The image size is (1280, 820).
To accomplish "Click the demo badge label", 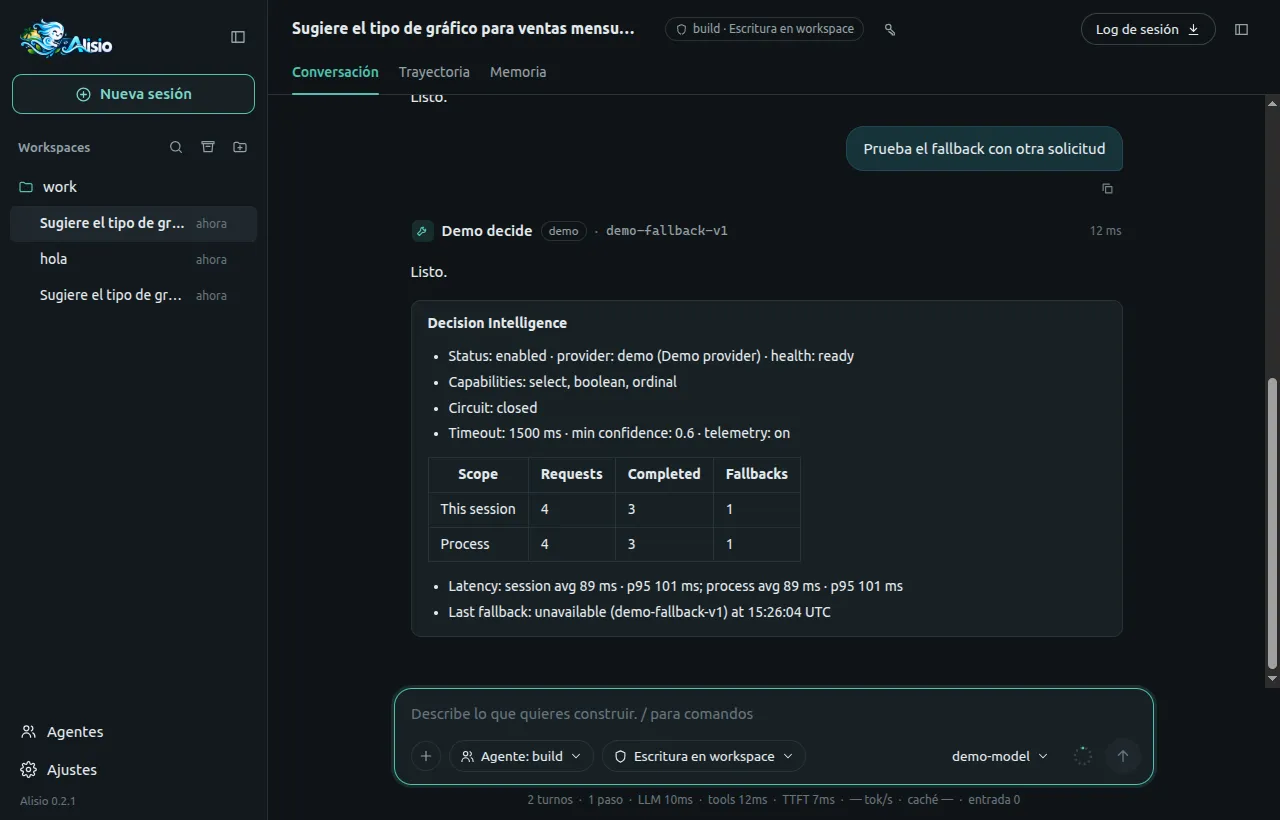I will (564, 231).
